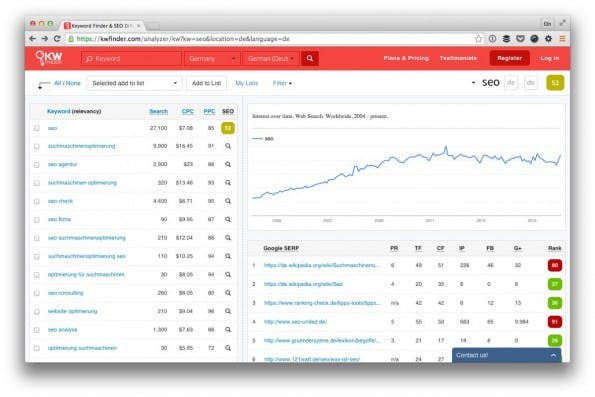The width and height of the screenshot is (595, 397).
Task: Reload the page with browser refresh icon
Action: 57,39
